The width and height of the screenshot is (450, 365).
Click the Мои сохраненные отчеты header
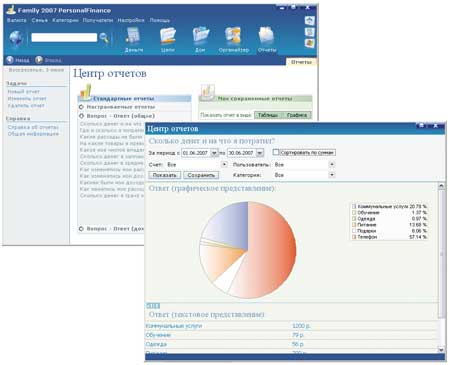tap(255, 99)
